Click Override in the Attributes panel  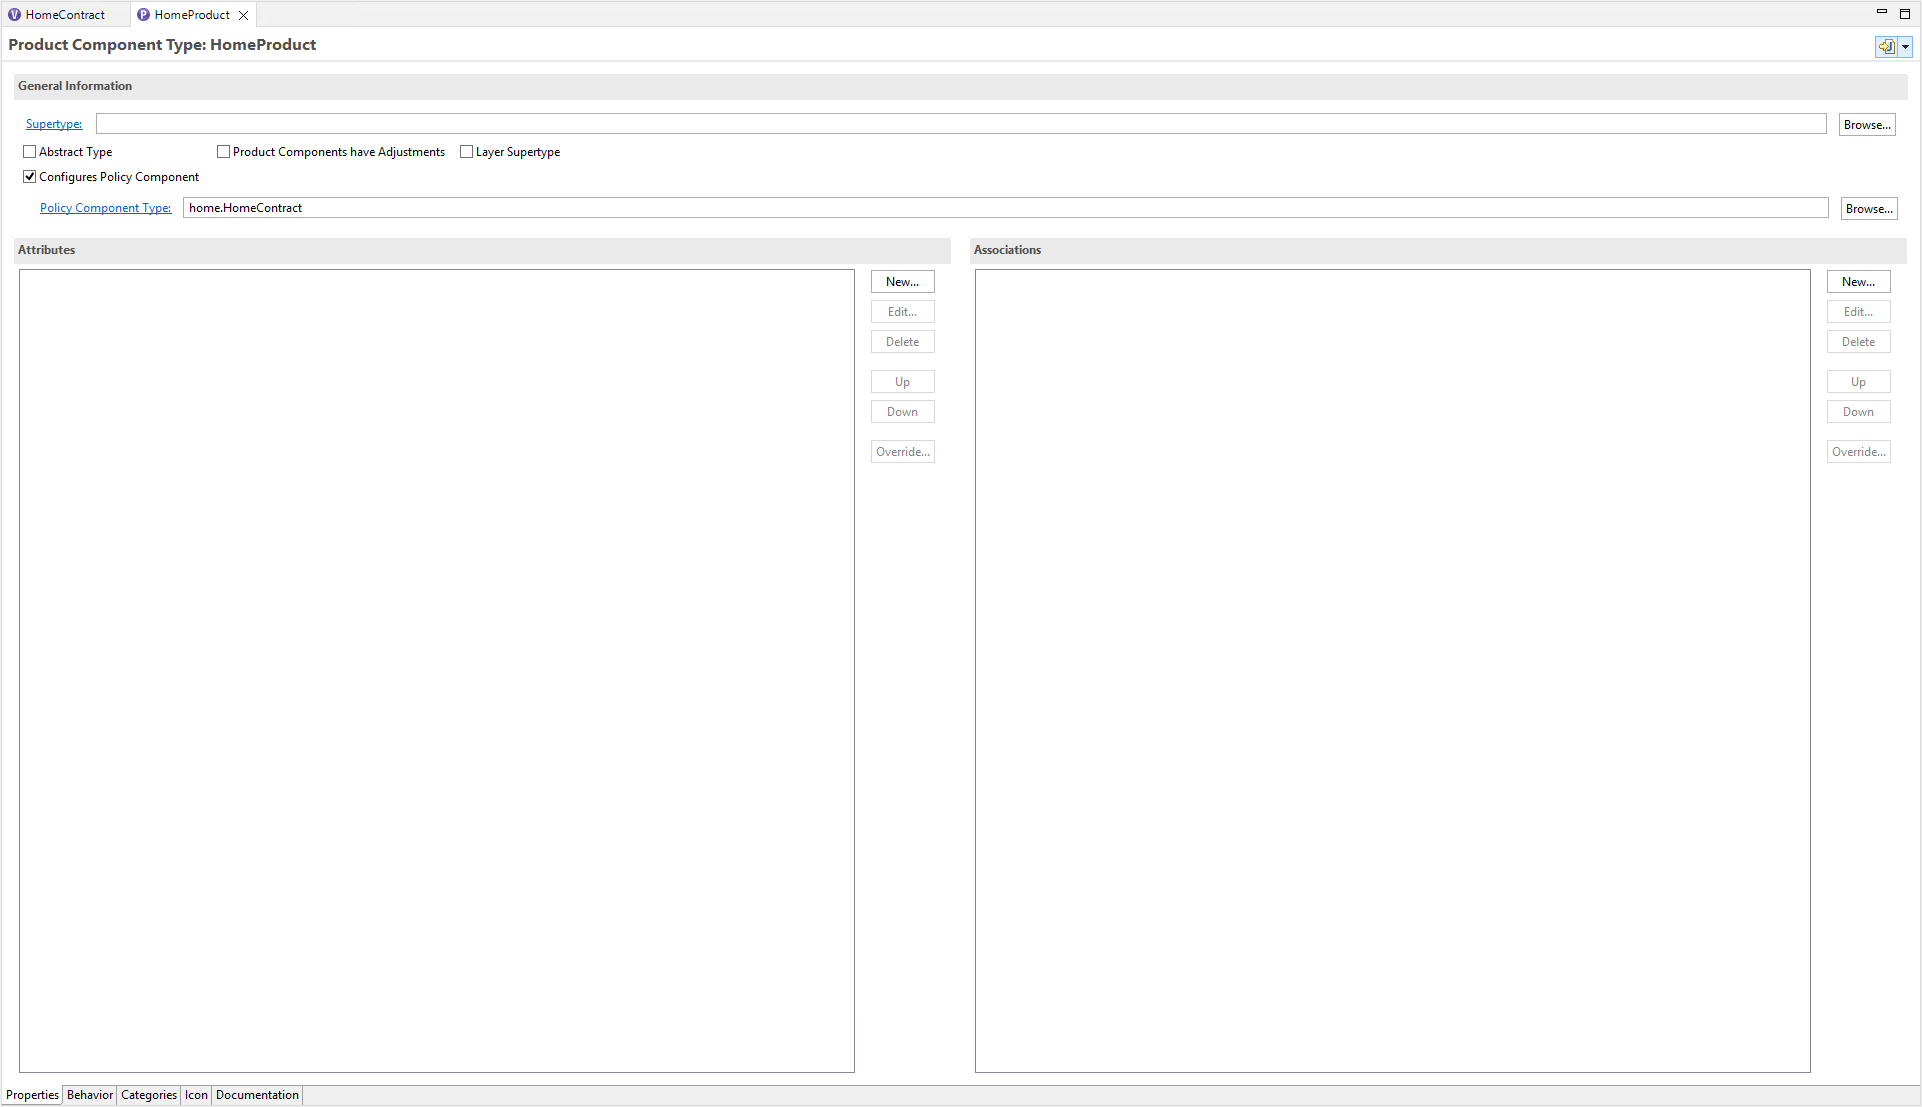tap(902, 451)
